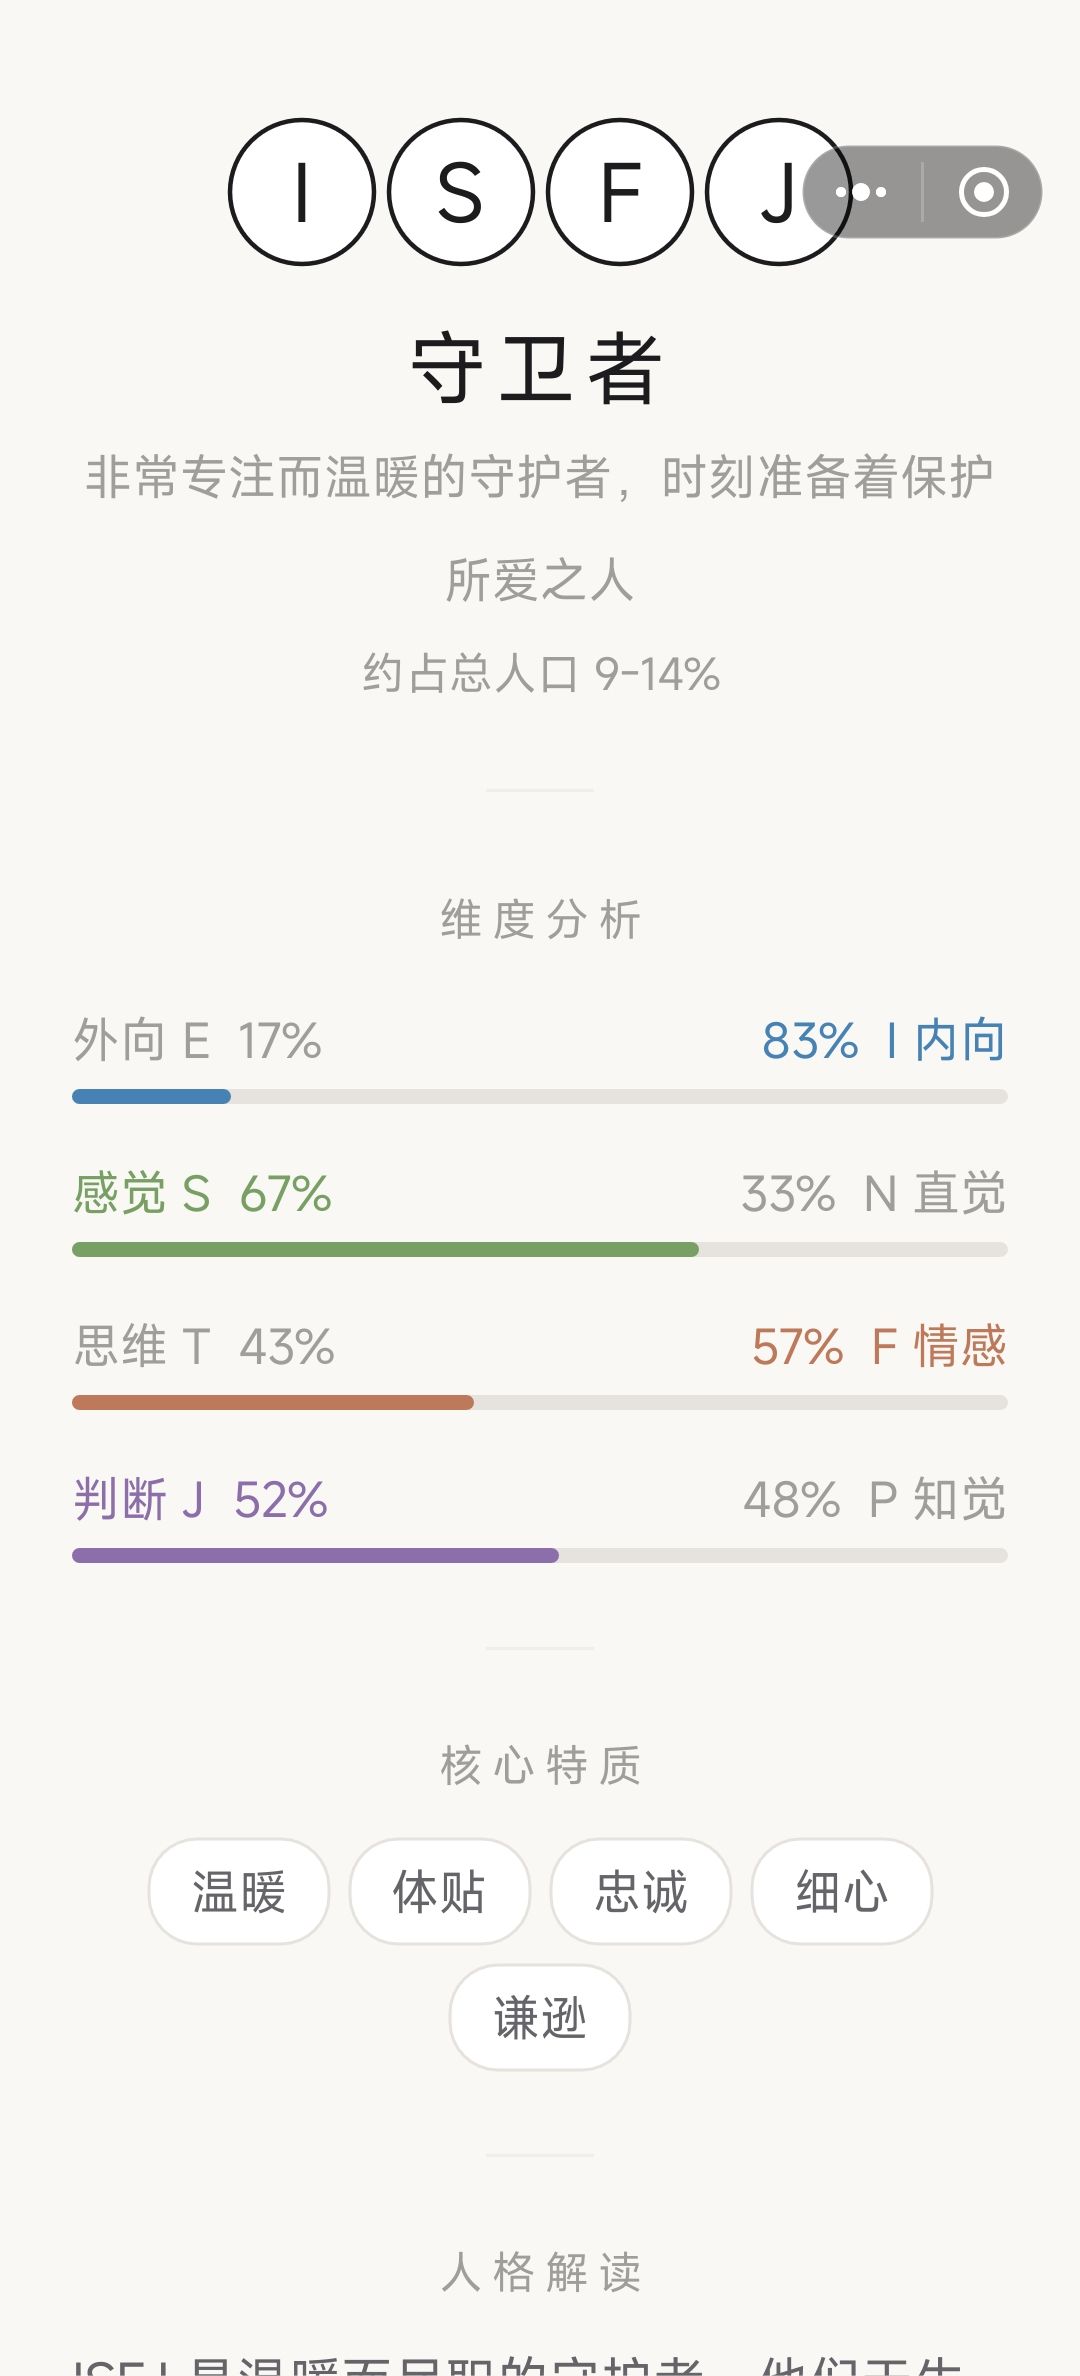Image resolution: width=1080 pixels, height=2376 pixels.
Task: Click the orange 思维/情感 progress bar
Action: pos(540,1402)
